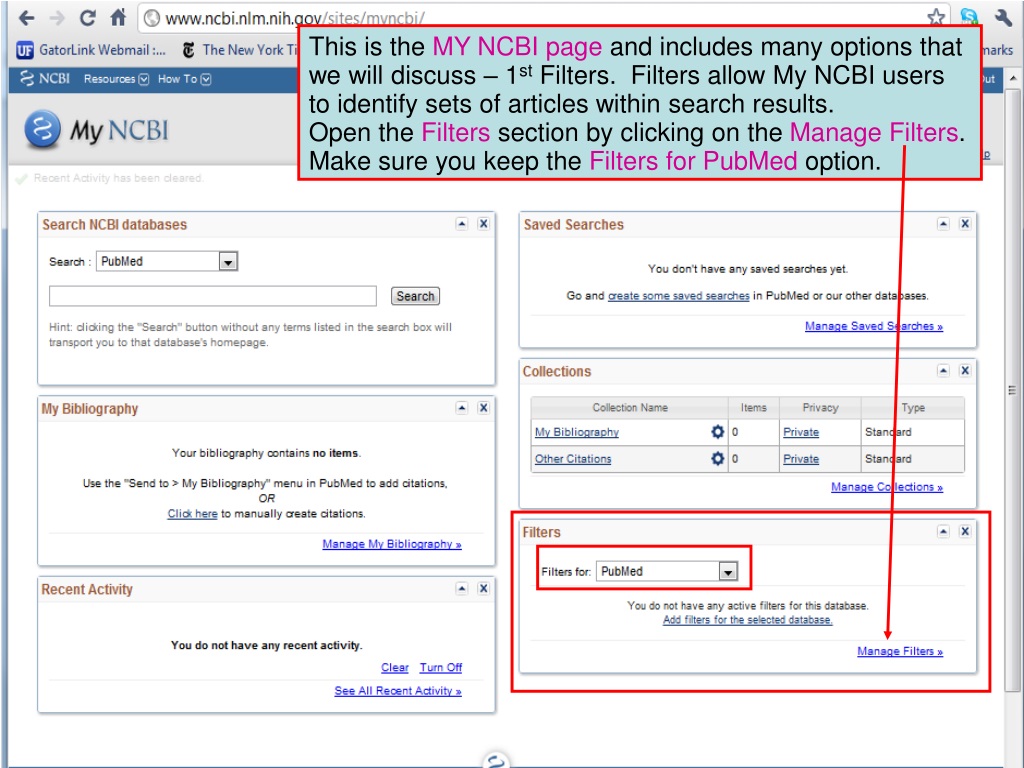Viewport: 1024px width, 768px height.
Task: Click the Collection Name column header
Action: click(630, 408)
